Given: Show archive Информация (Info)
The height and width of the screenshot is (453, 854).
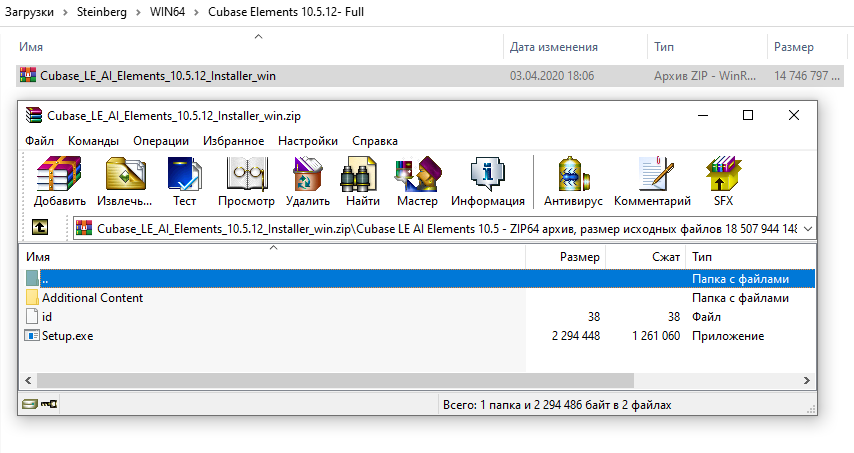Looking at the screenshot, I should (487, 174).
